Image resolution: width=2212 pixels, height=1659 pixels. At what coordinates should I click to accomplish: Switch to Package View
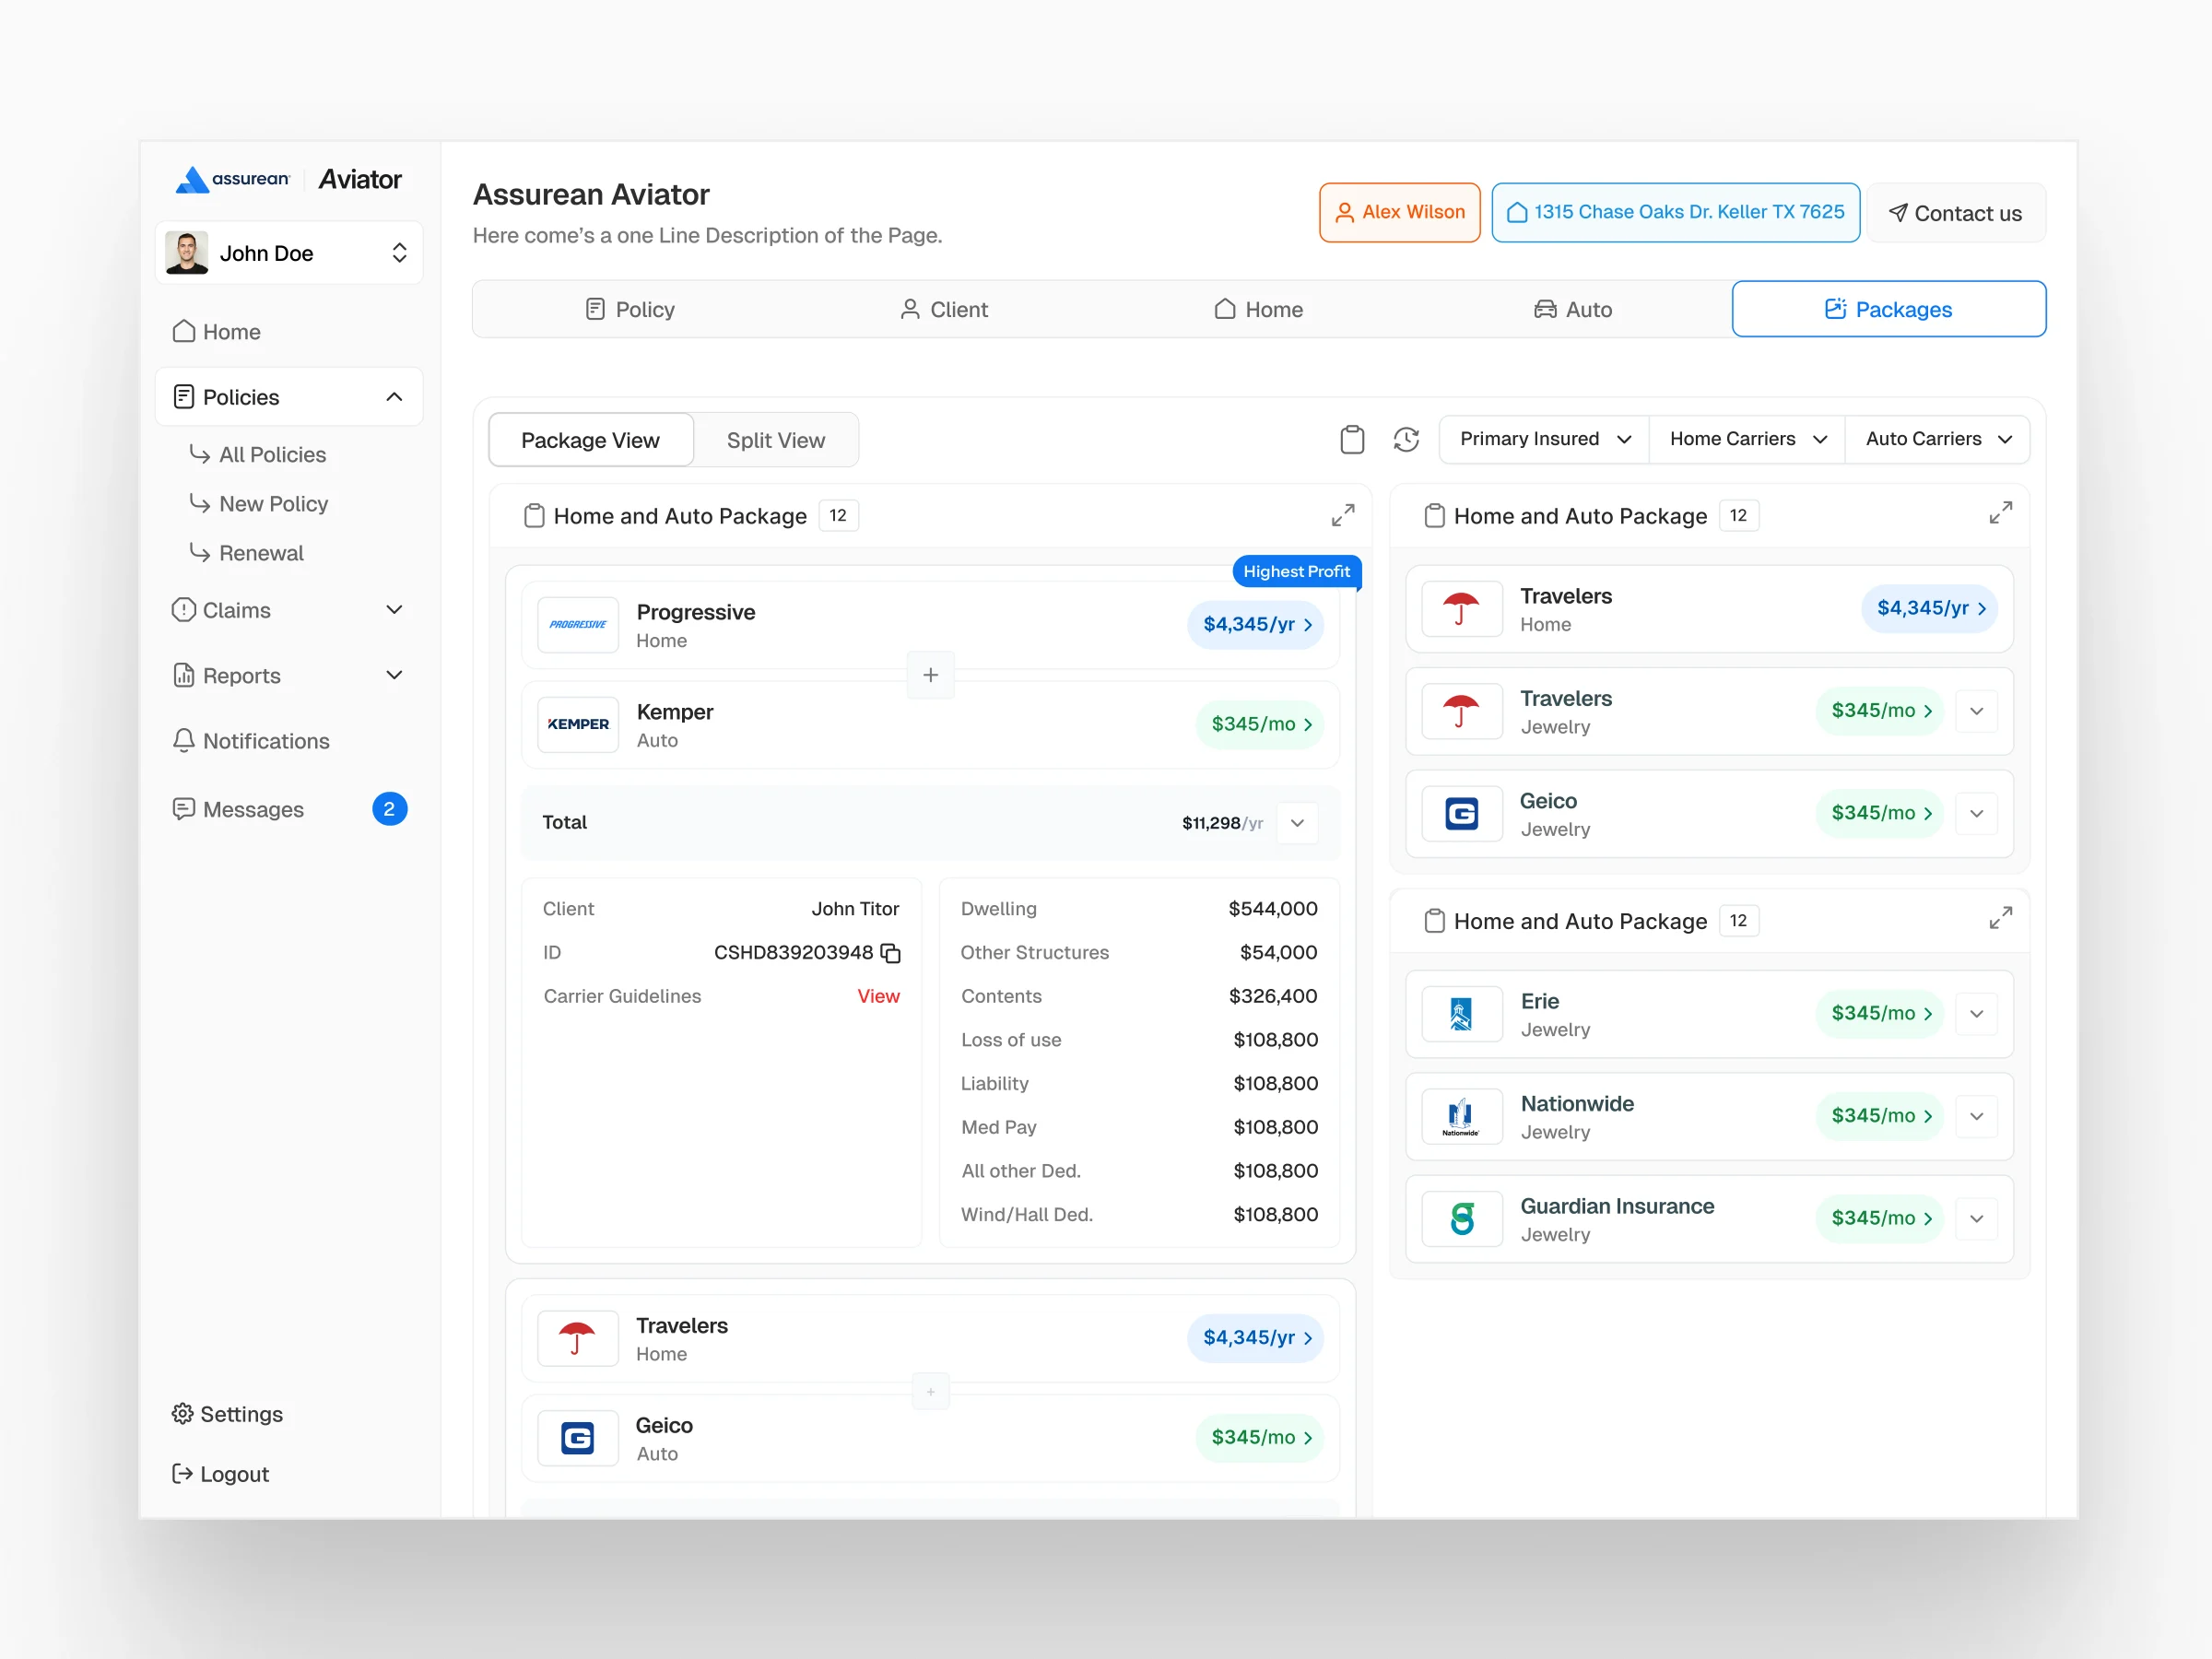(591, 440)
